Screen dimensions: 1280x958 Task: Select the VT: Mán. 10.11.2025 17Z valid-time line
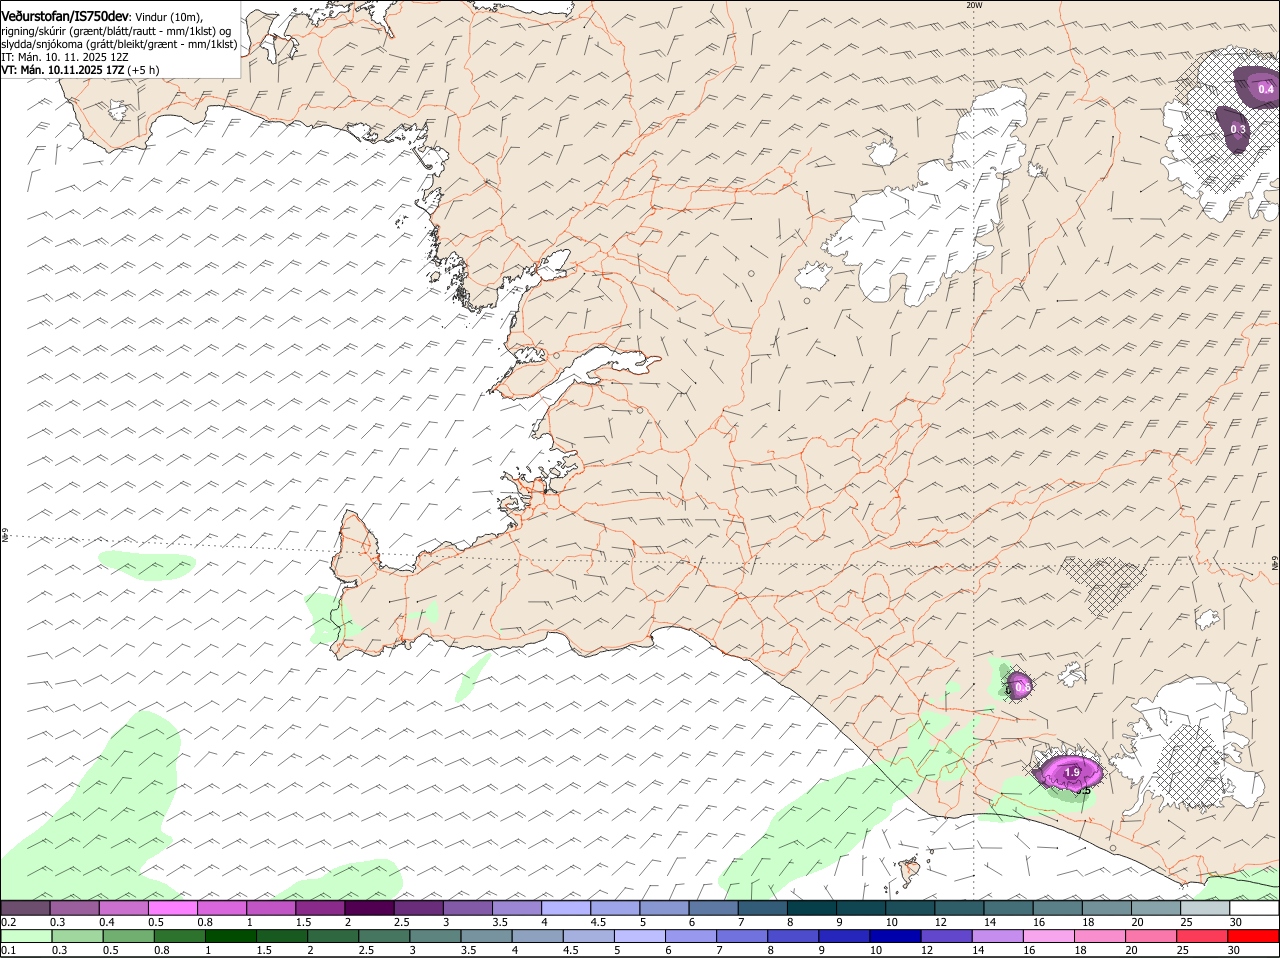coord(80,70)
